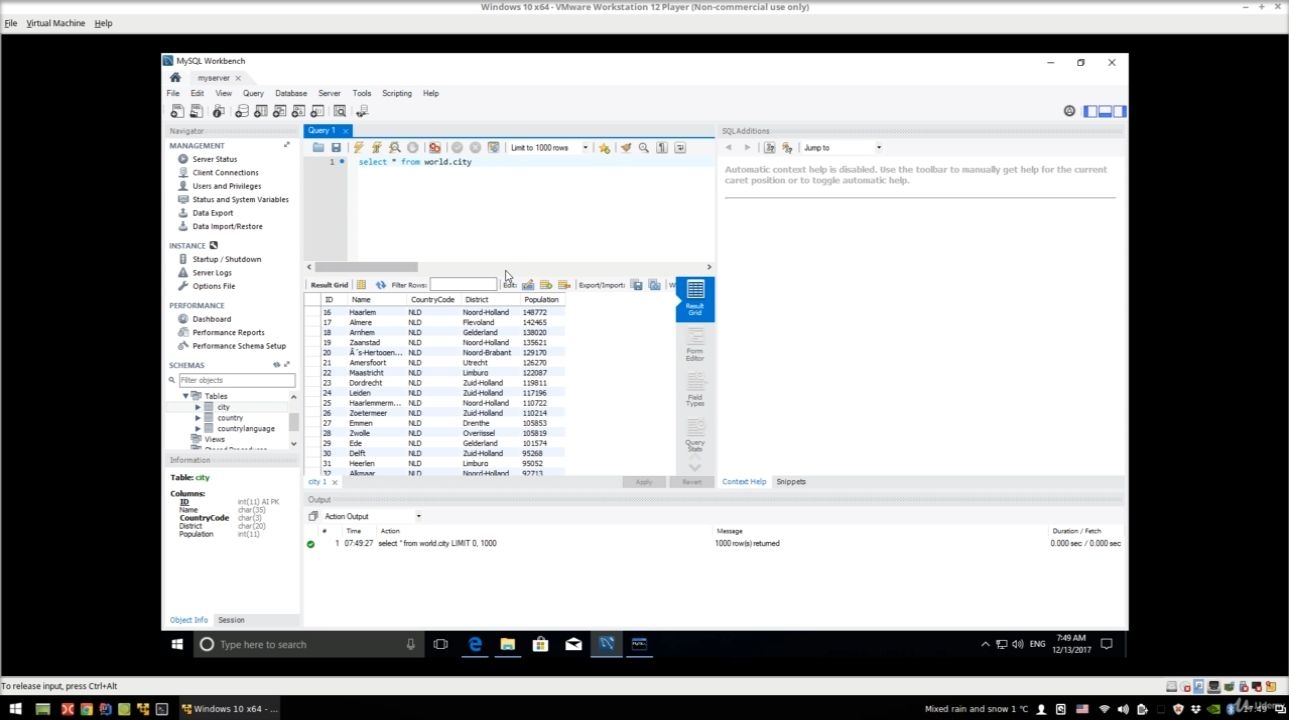
Task: Open Server Status page
Action: click(x=214, y=159)
